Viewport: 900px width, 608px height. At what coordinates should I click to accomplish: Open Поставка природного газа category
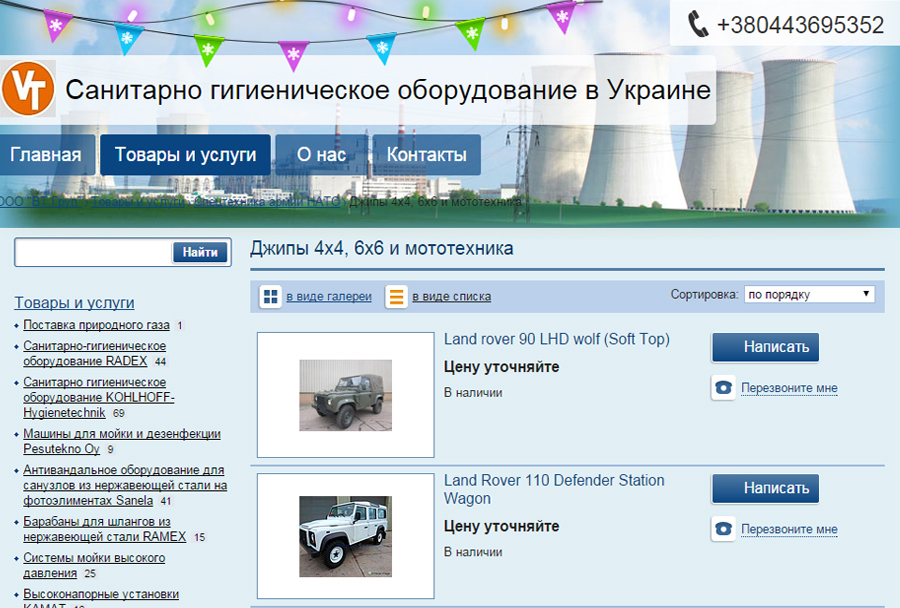97,326
